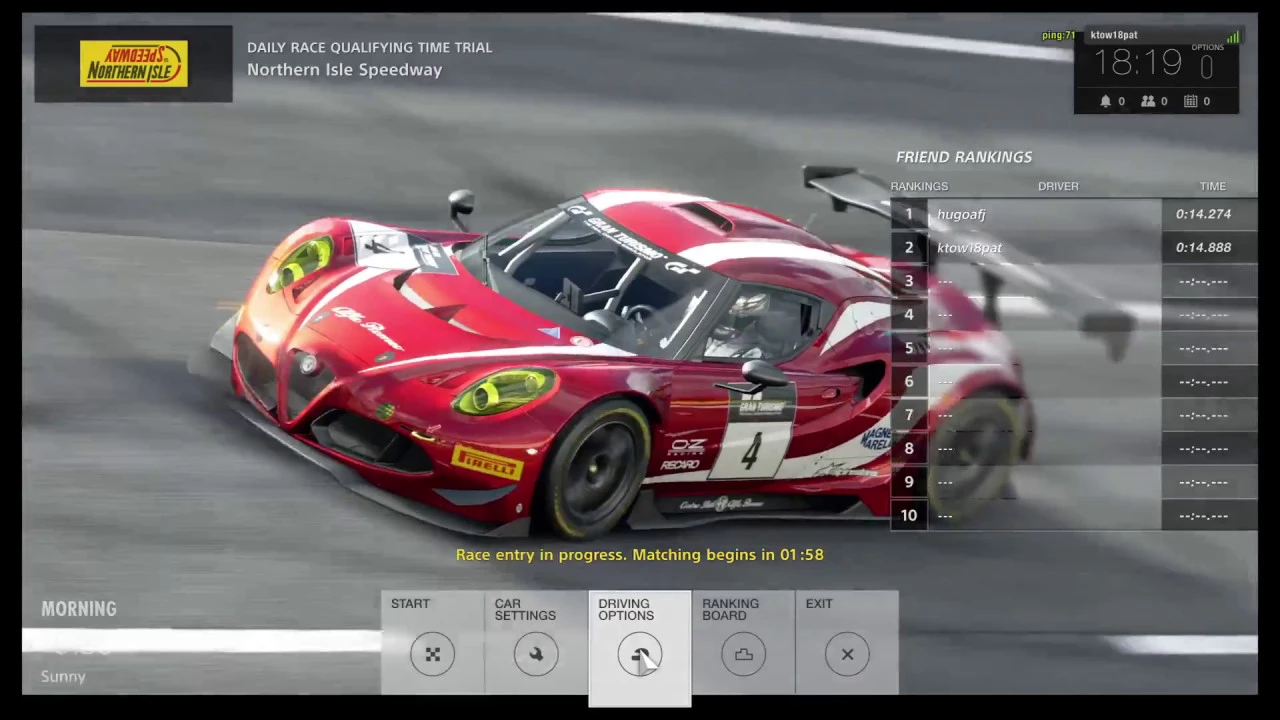
Task: Select empty ranking row 3
Action: click(x=1074, y=281)
